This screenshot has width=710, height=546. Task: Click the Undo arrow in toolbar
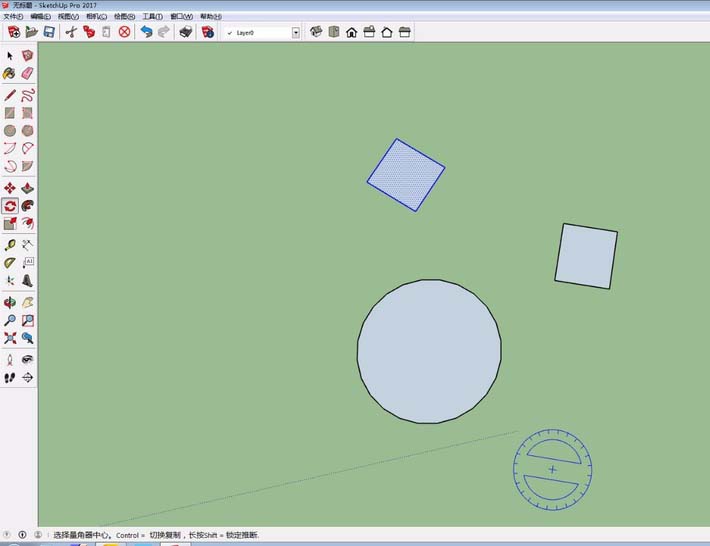(x=147, y=32)
